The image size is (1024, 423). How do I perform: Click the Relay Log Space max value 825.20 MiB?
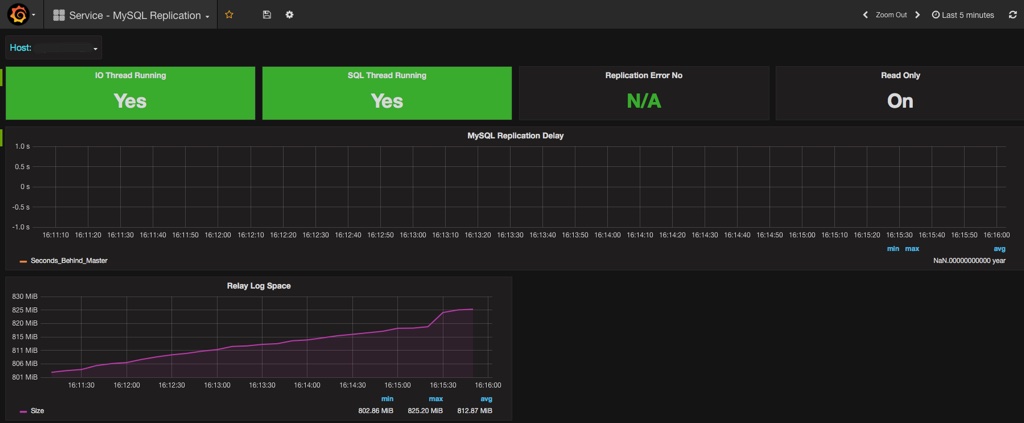[424, 411]
